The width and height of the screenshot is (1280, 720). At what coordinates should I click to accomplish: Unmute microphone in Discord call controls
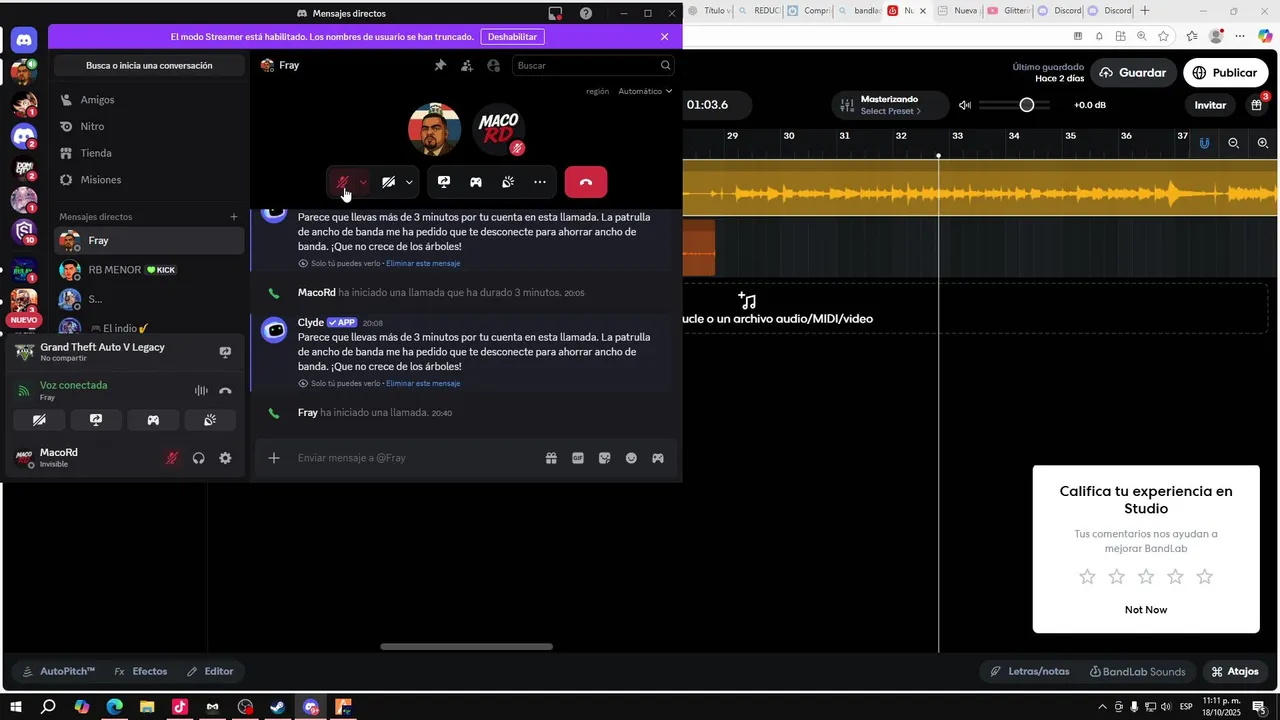pyautogui.click(x=343, y=182)
